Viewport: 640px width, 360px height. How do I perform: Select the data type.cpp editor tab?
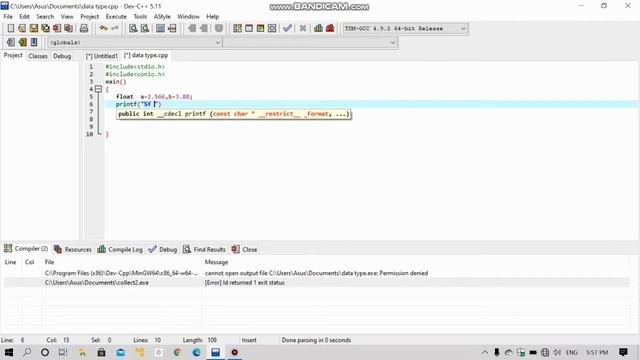tap(146, 55)
